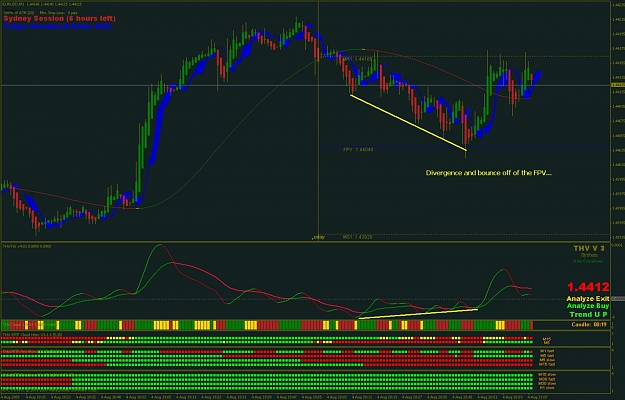Viewport: 625px width, 400px height.
Task: Click the EURUSD,M1 chart title text
Action: (x=42, y=4)
